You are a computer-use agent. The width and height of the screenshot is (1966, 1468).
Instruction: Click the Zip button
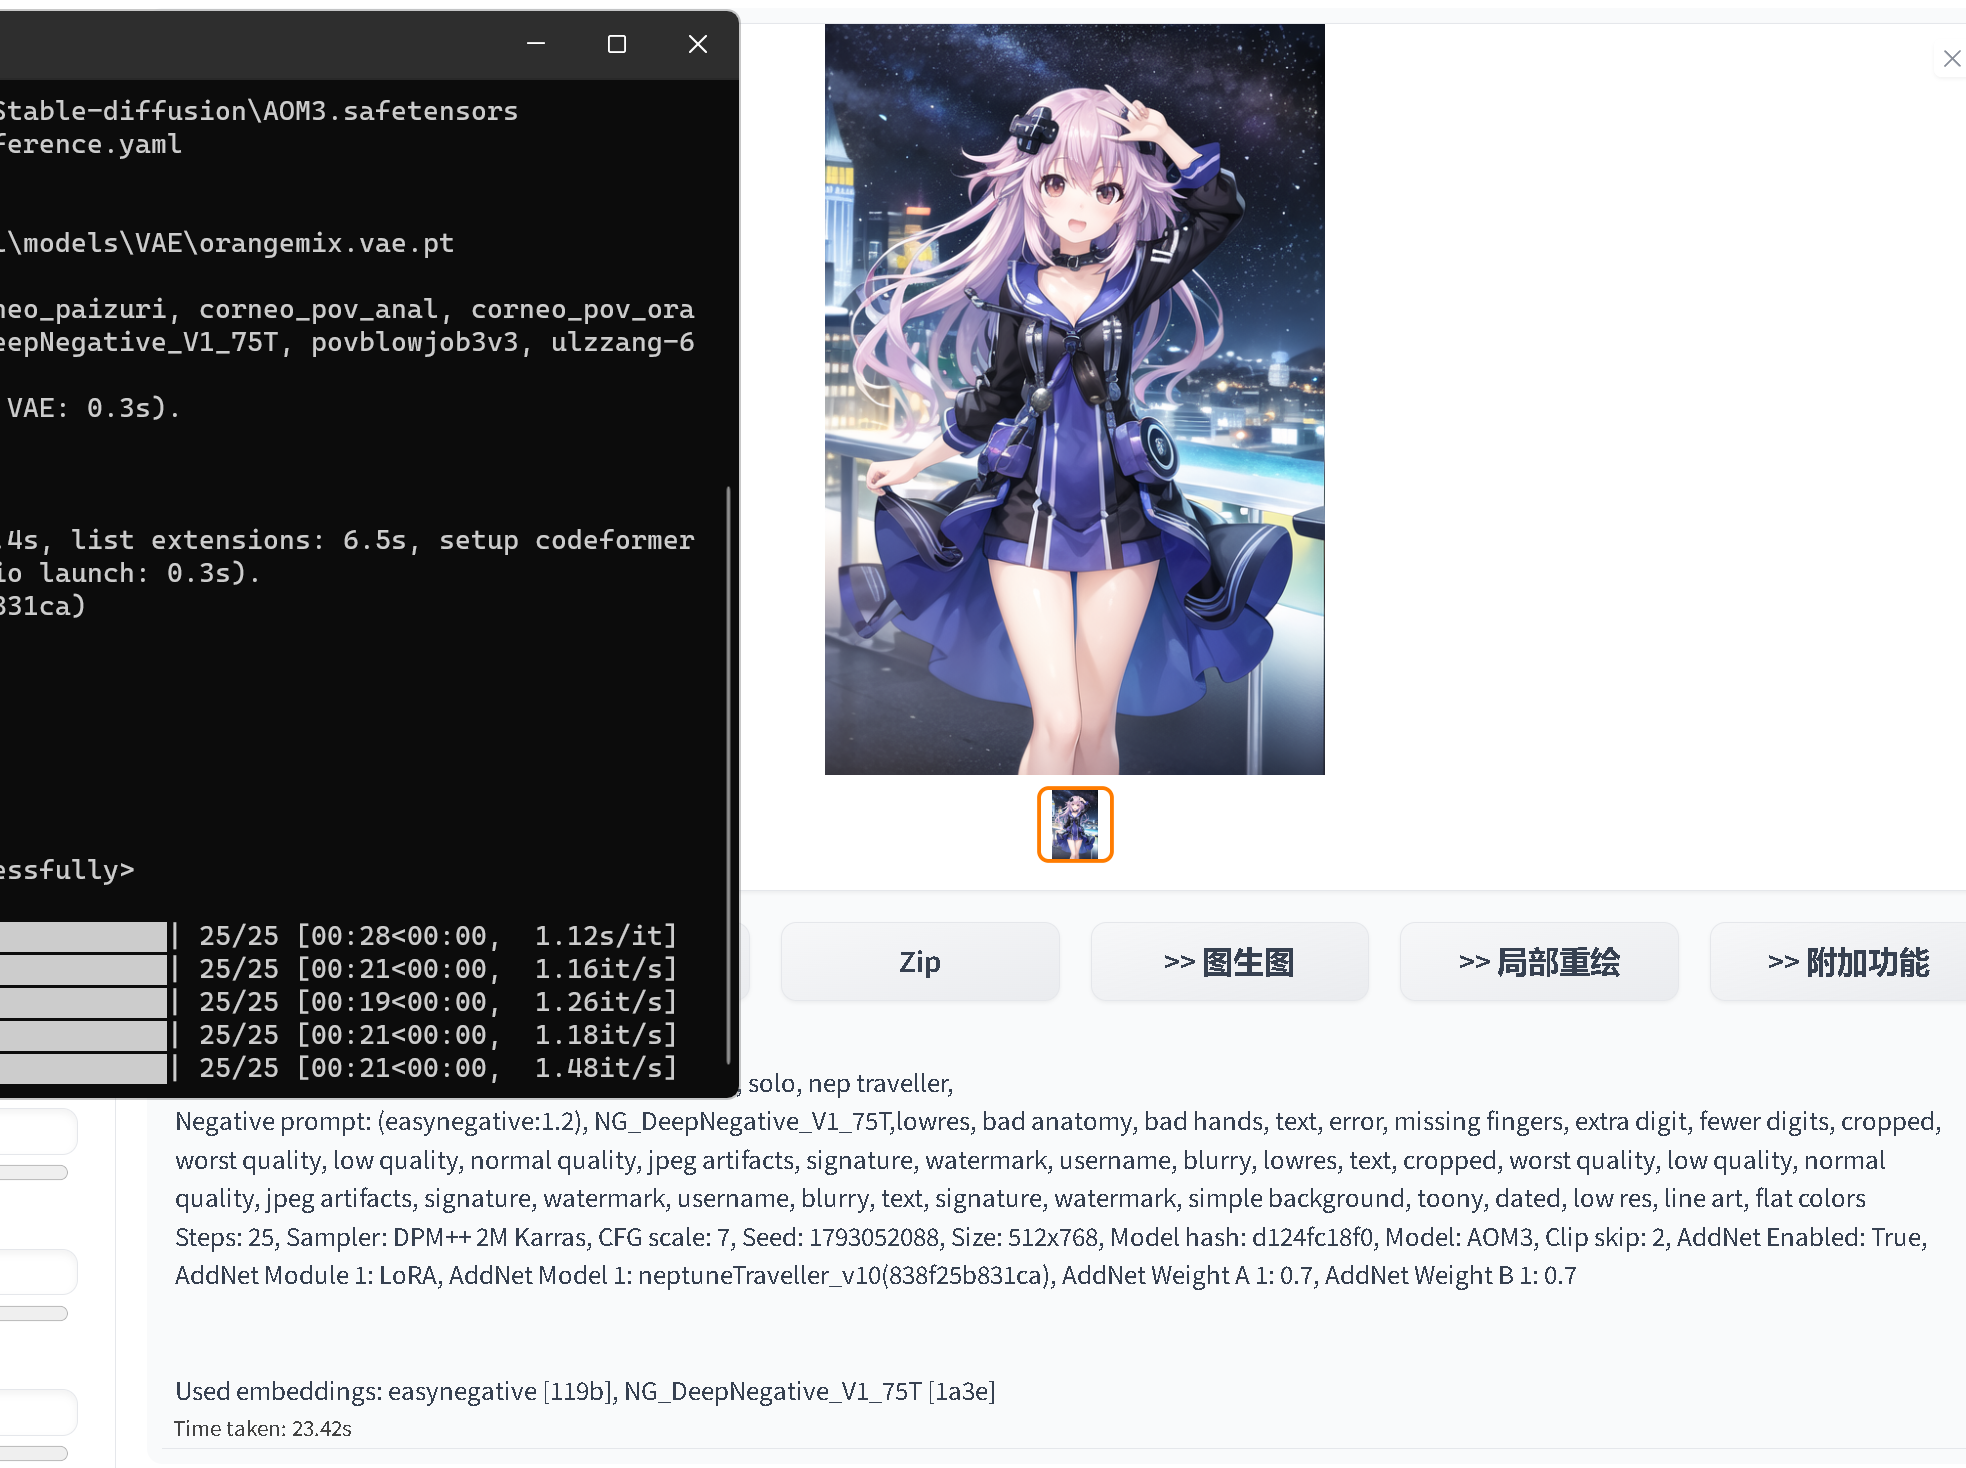920,962
